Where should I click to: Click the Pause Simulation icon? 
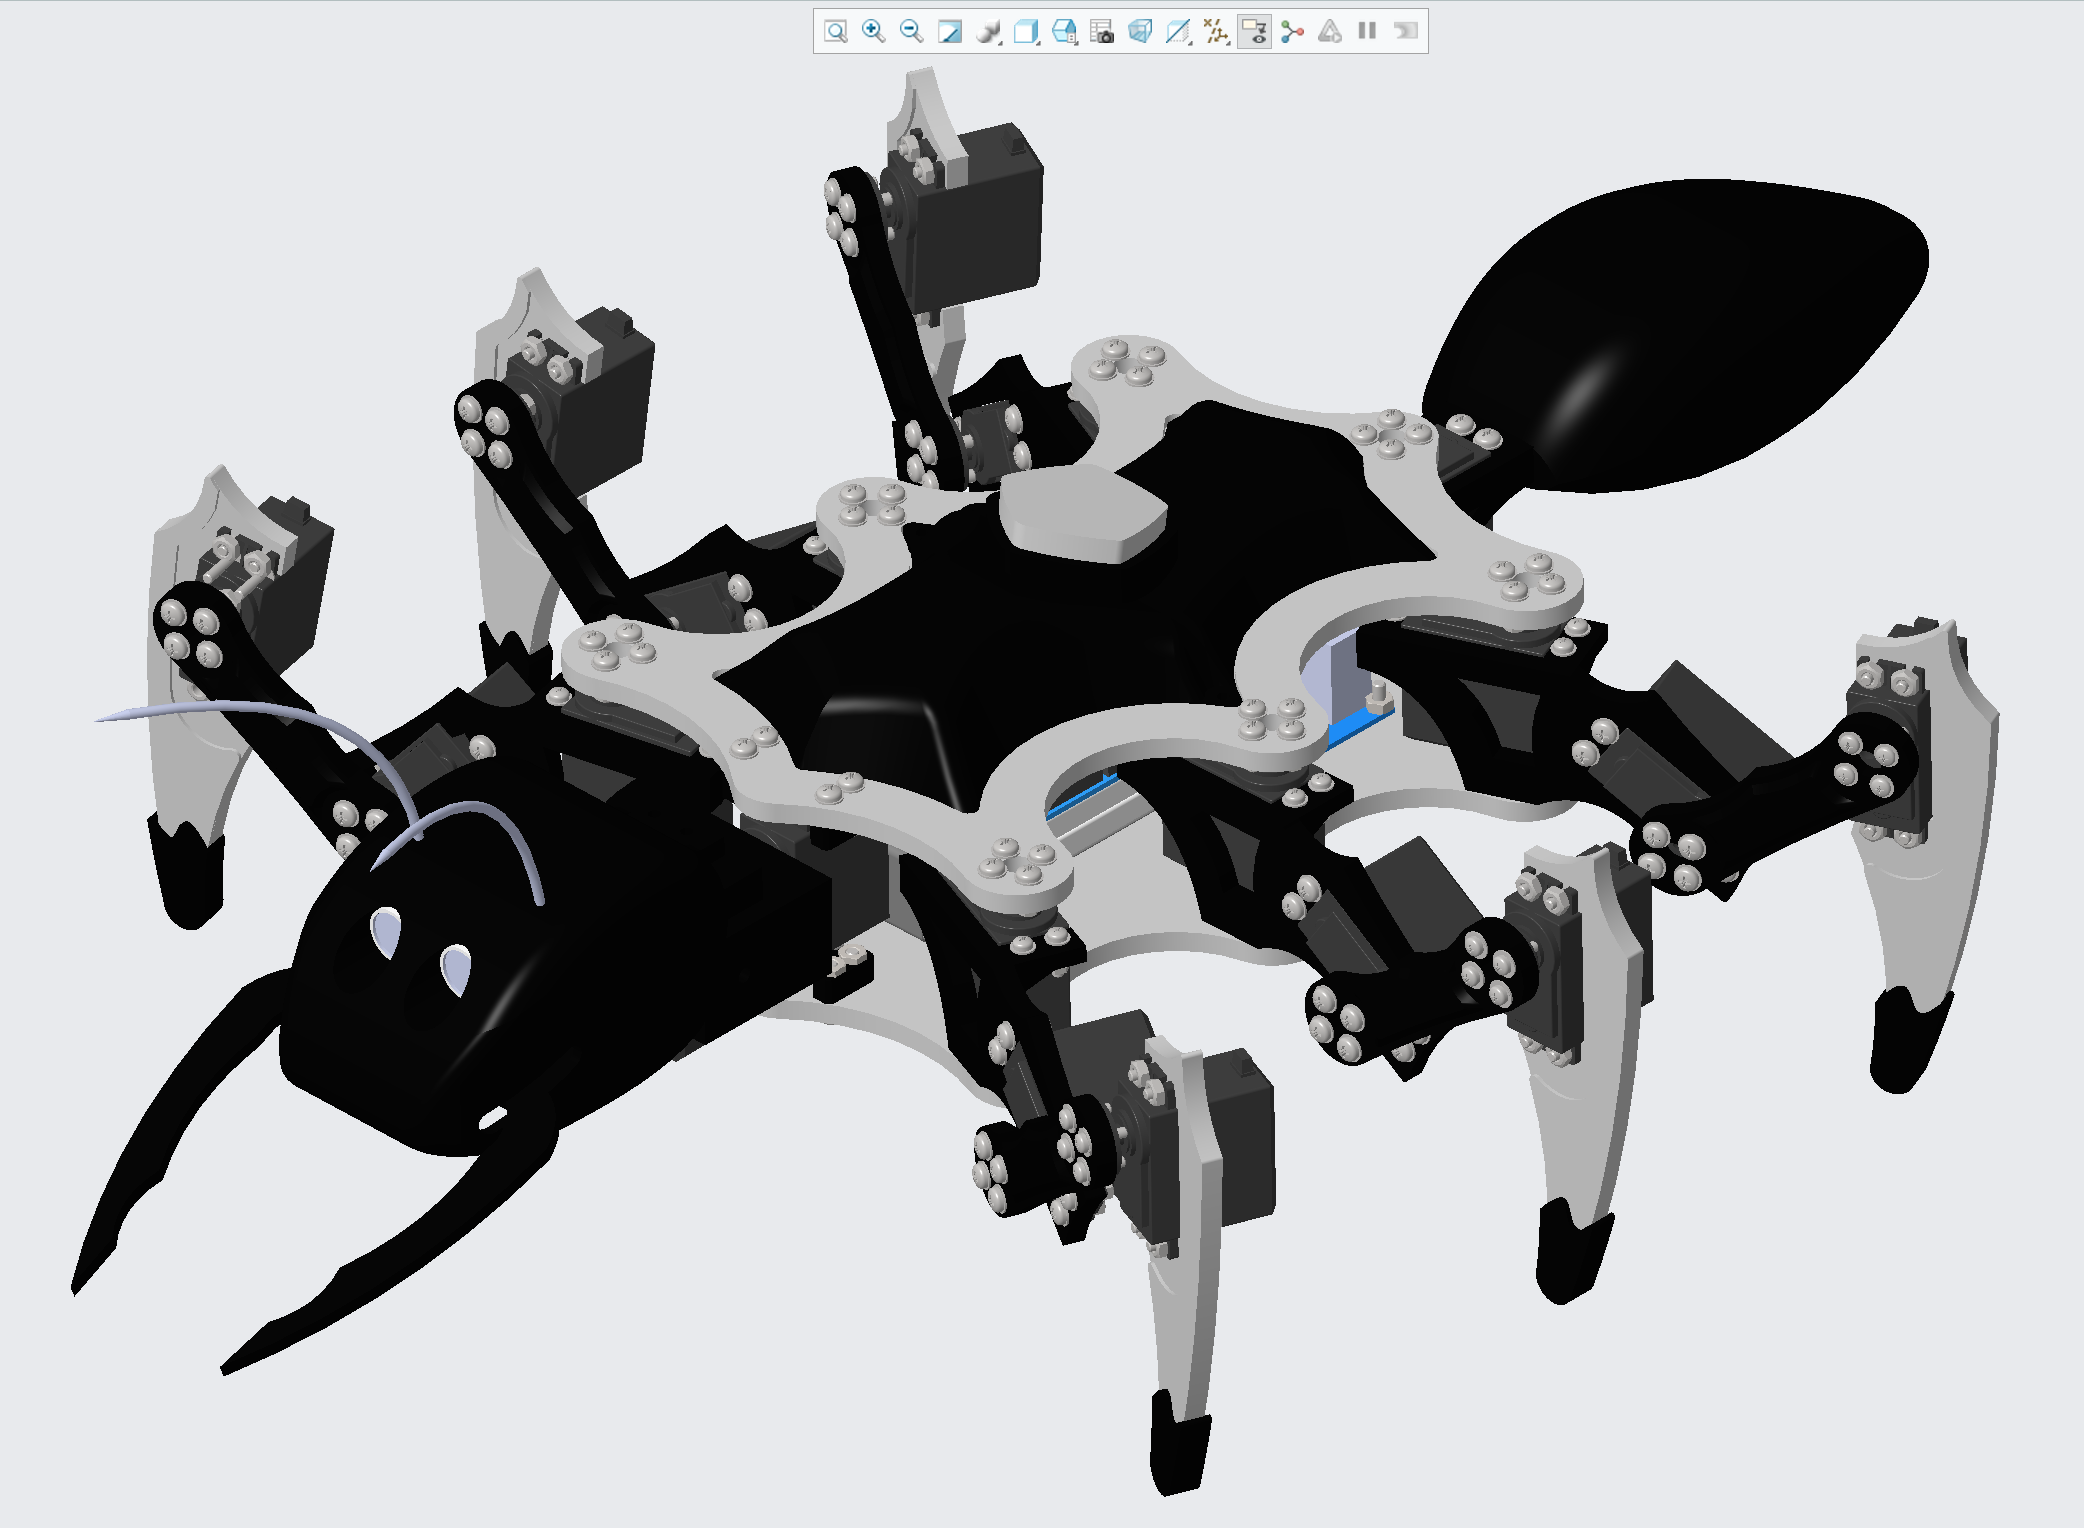[1367, 31]
